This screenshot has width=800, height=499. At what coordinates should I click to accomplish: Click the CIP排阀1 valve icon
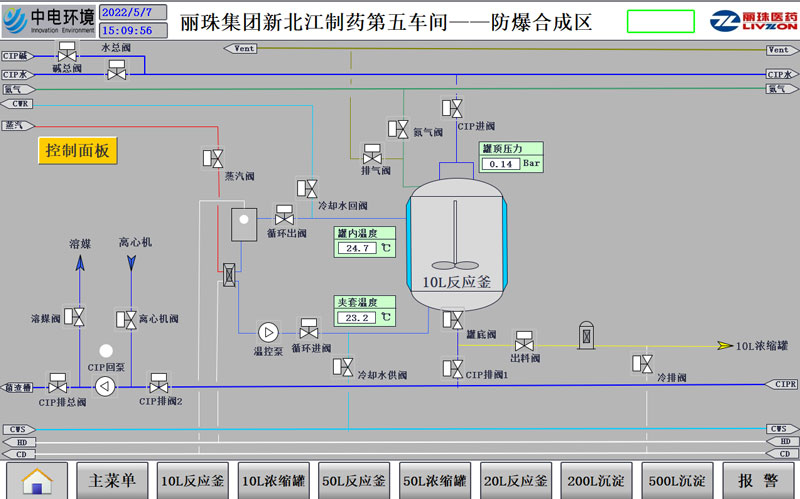tap(453, 368)
